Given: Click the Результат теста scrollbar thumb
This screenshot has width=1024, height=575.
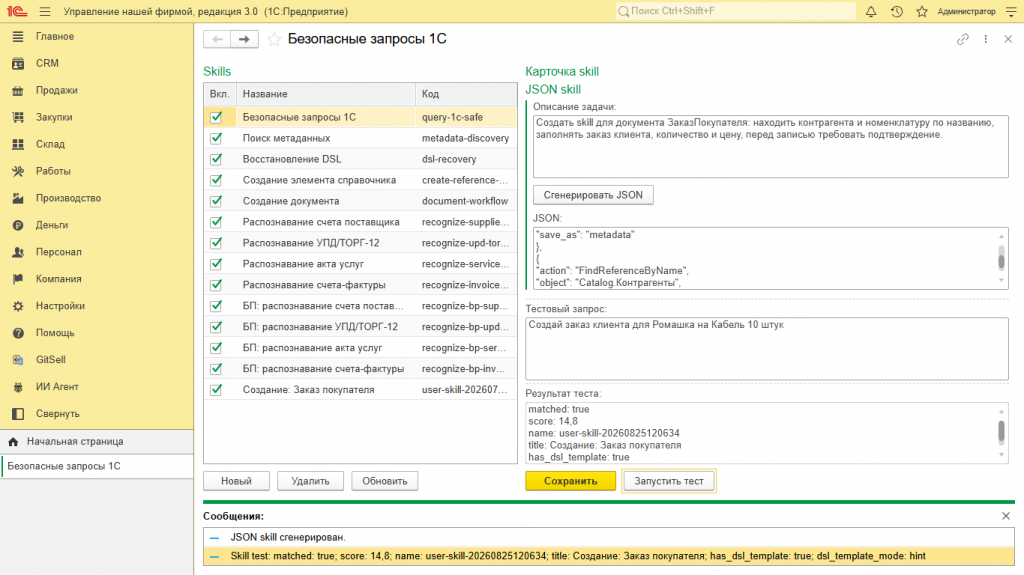Looking at the screenshot, I should click(x=1001, y=431).
